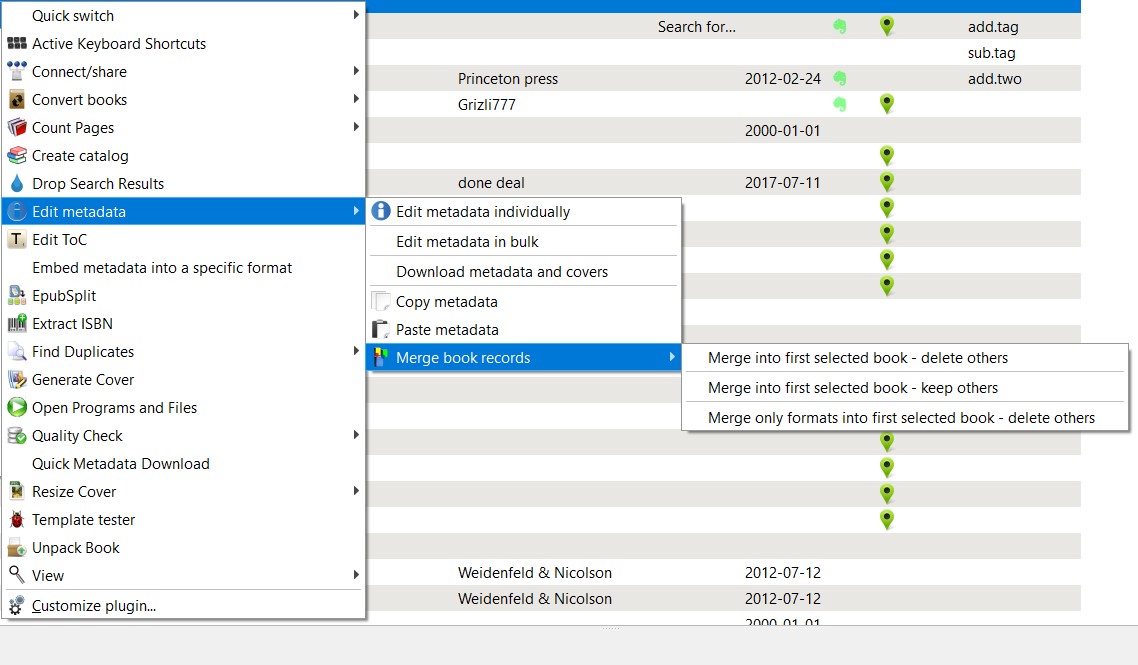1138x665 pixels.
Task: Expand the Quick switch submenu arrow
Action: coord(356,16)
